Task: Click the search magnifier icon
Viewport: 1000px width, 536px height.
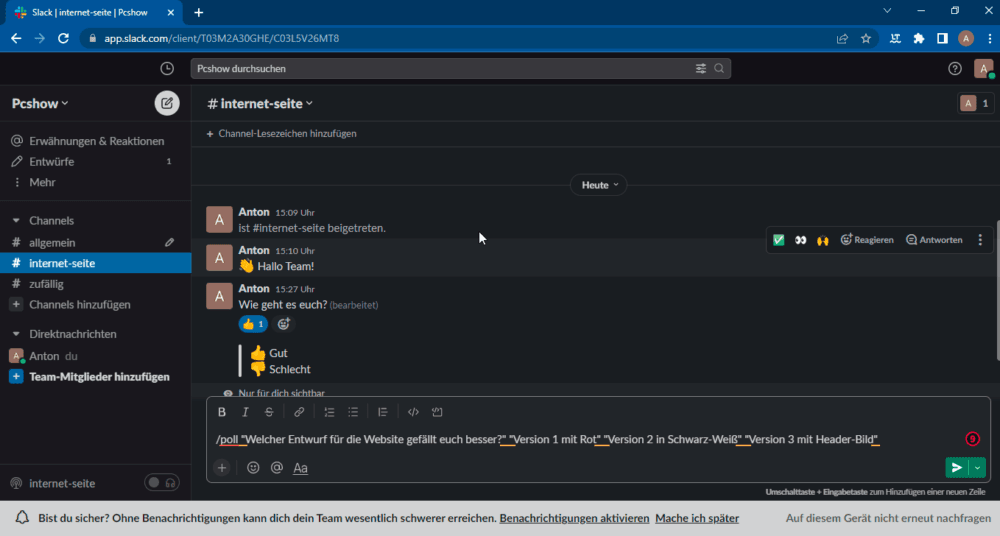Action: tap(719, 68)
